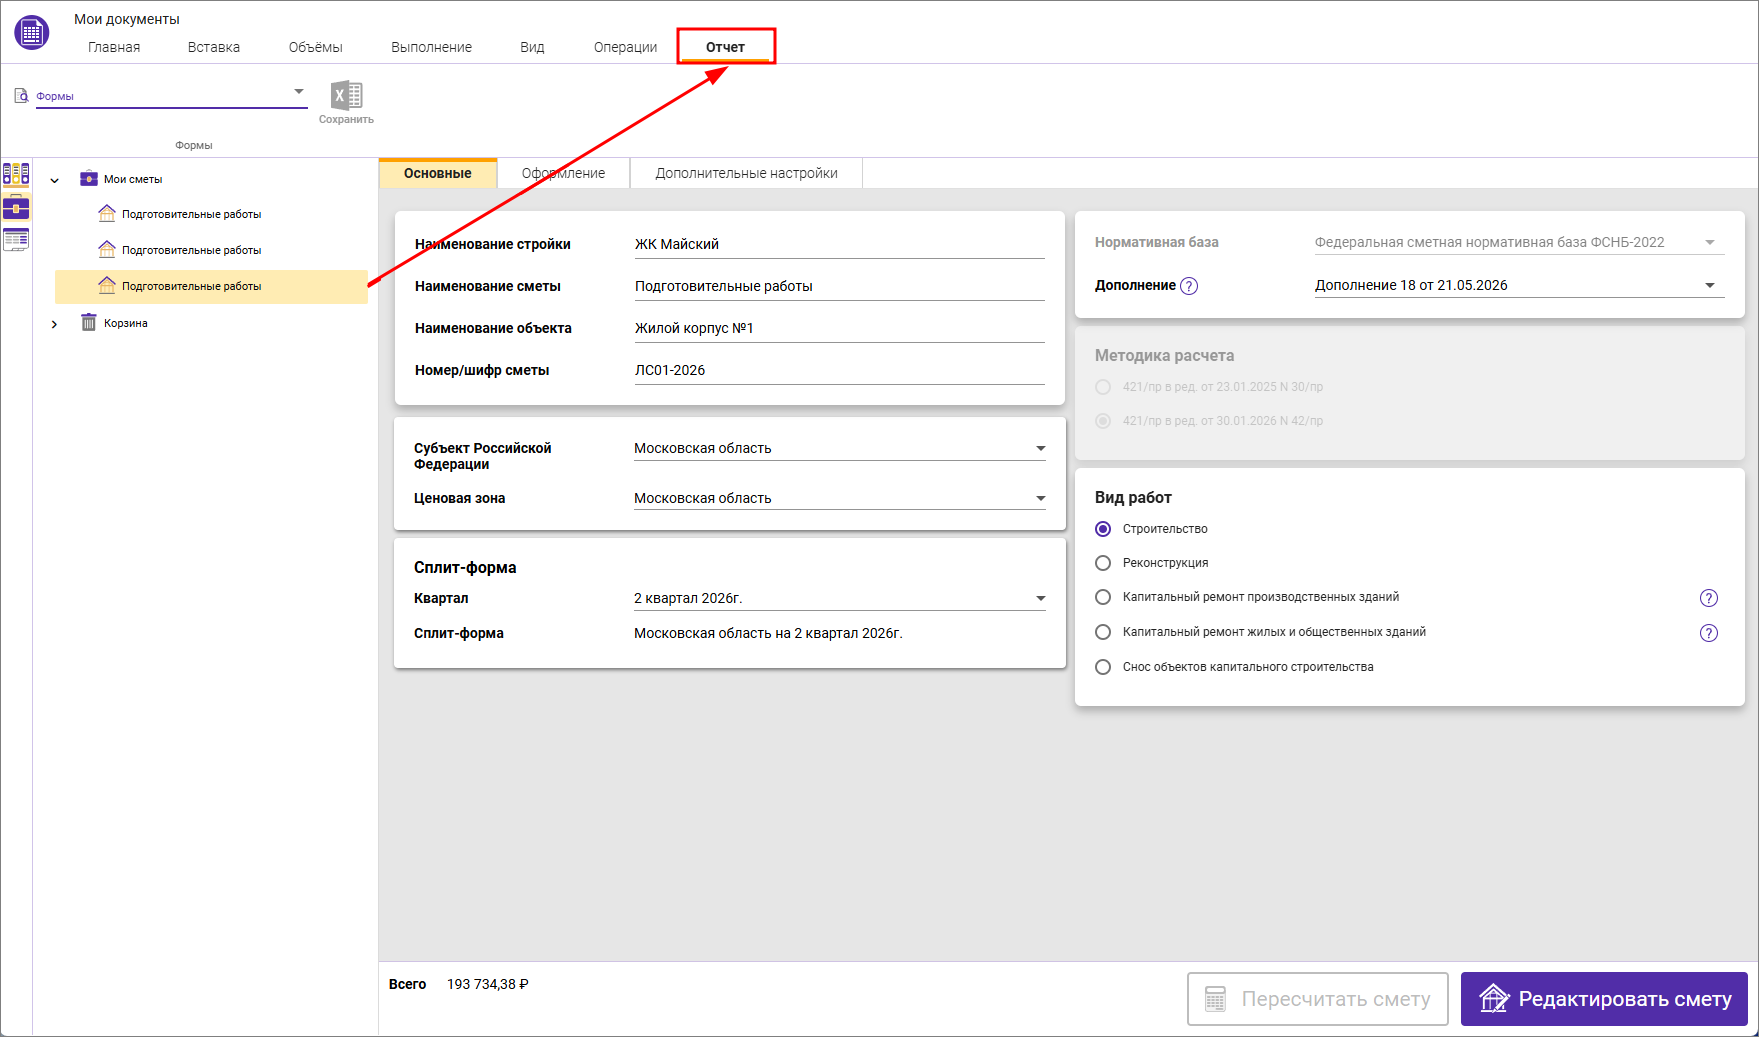The width and height of the screenshot is (1759, 1037).
Task: Open the briefcase sidebar panel icon
Action: (16, 207)
